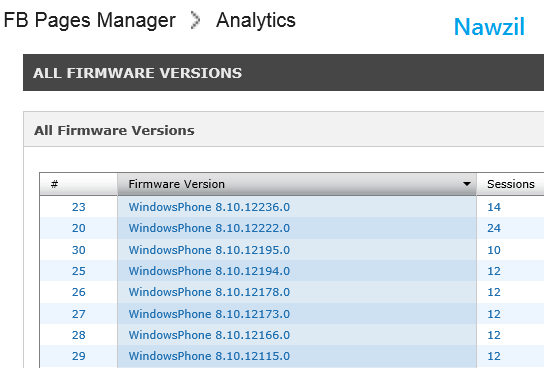Open WindowsPhone 8.10.12194.0 firmware link
This screenshot has width=544, height=368.
coord(209,271)
